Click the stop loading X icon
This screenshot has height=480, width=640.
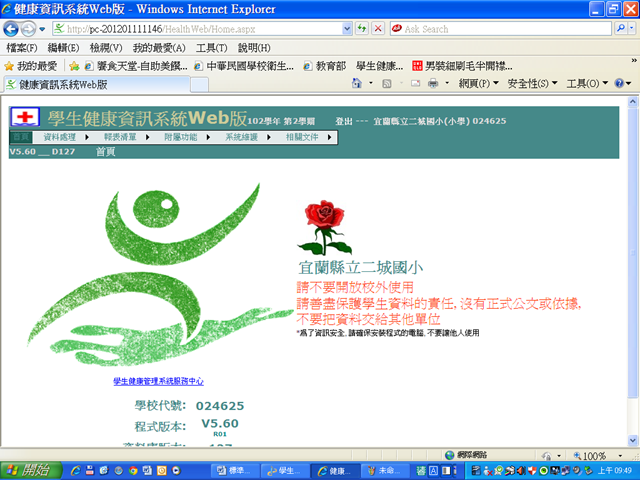point(378,29)
